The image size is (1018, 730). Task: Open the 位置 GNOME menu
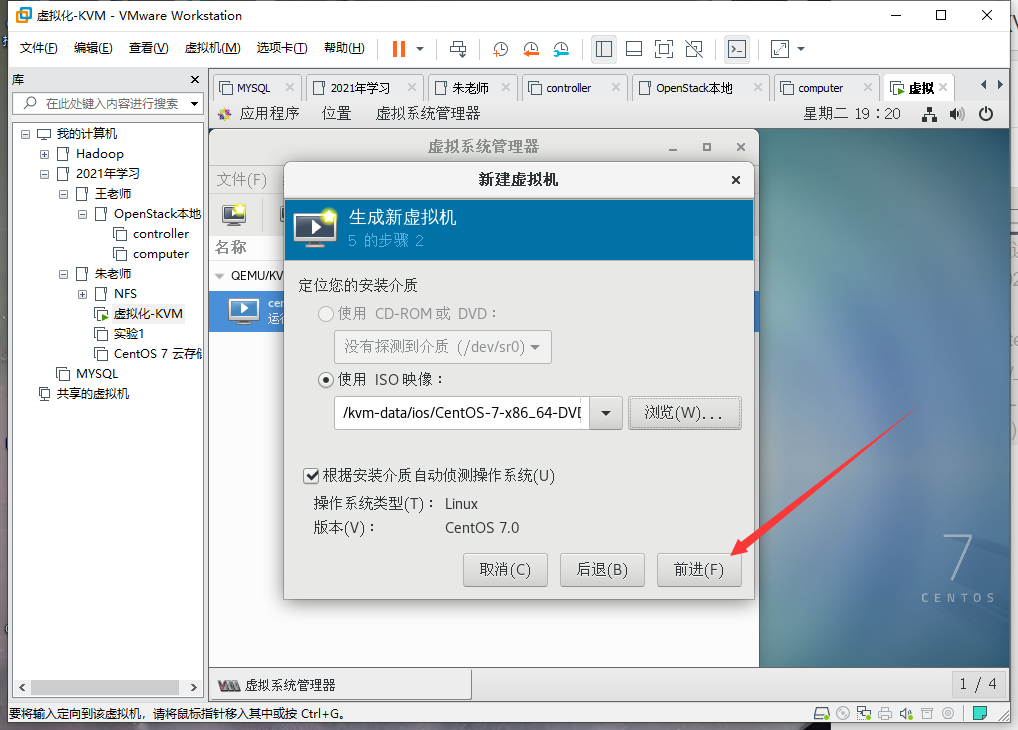tap(336, 114)
